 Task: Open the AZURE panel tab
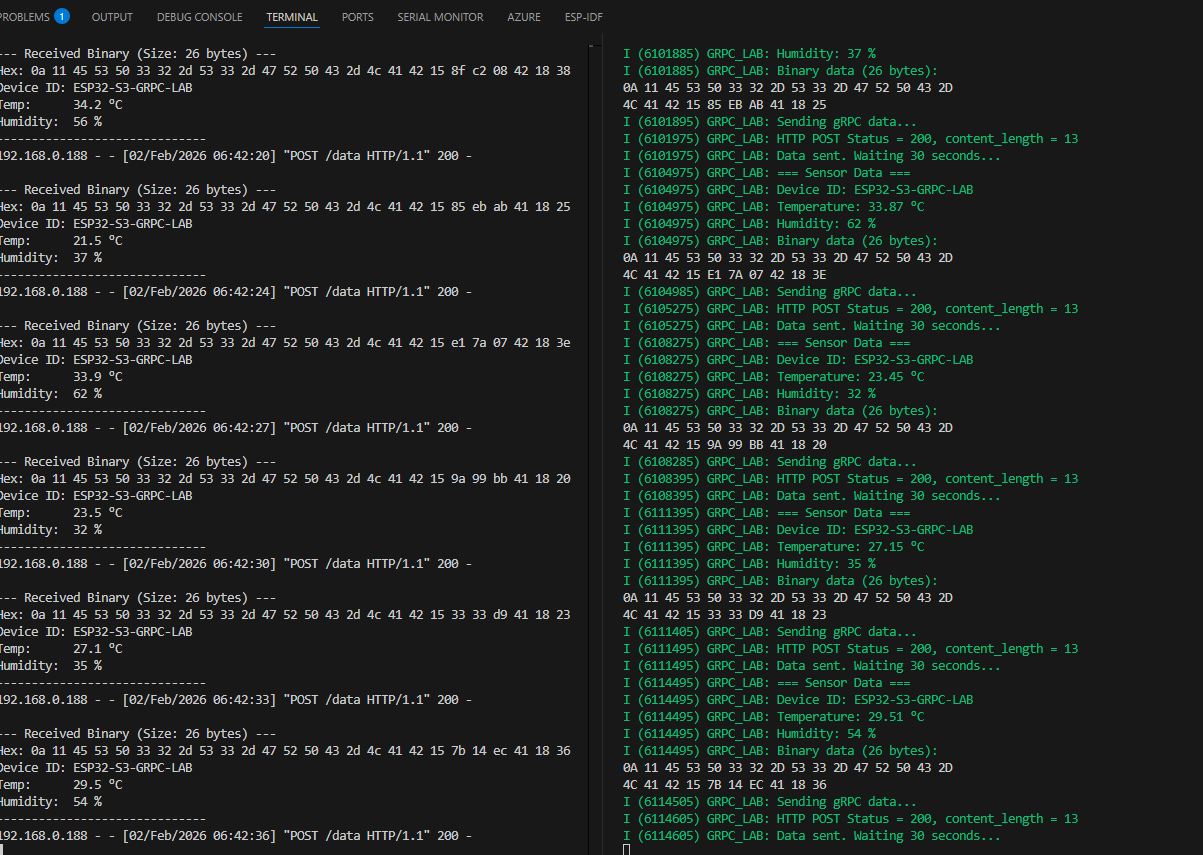[x=524, y=17]
